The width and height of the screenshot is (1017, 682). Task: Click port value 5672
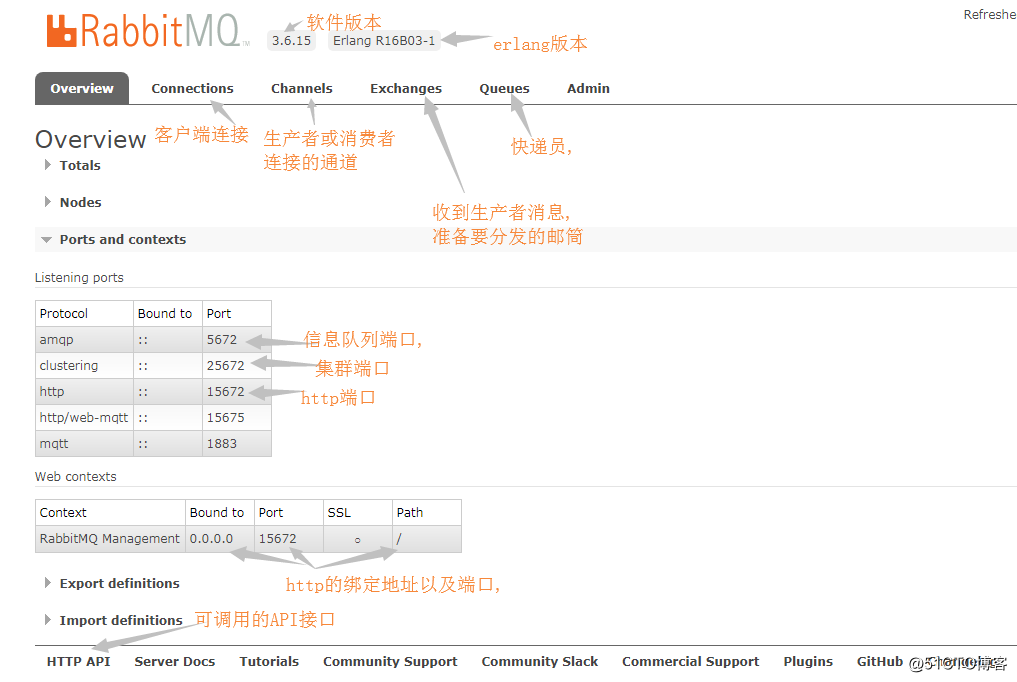pos(222,340)
